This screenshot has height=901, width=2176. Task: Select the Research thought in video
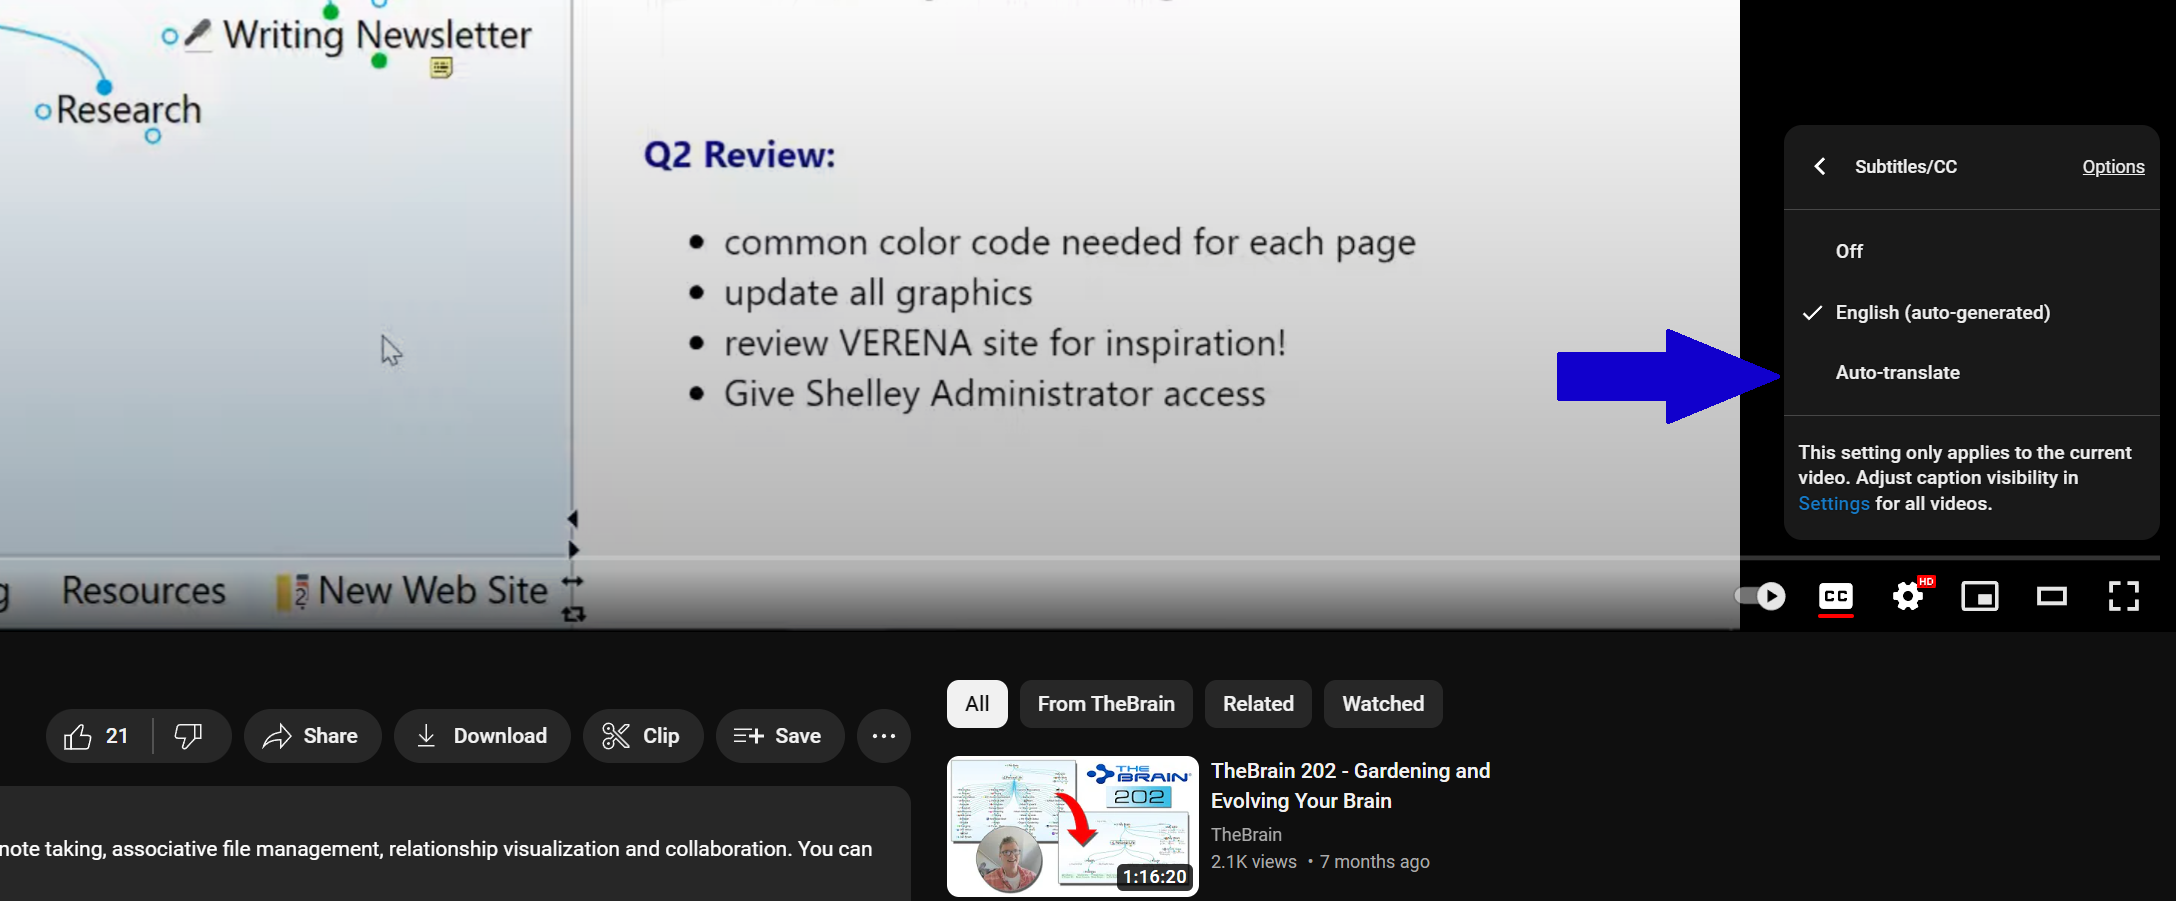coord(127,110)
